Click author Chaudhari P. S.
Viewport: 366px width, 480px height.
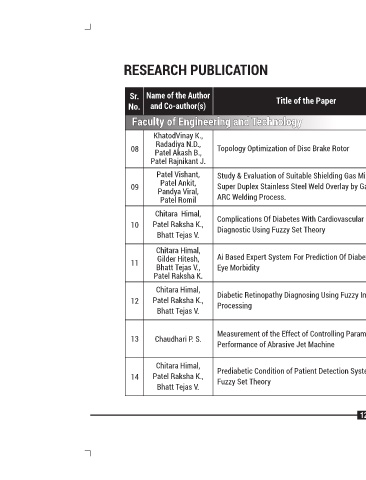[x=178, y=339]
